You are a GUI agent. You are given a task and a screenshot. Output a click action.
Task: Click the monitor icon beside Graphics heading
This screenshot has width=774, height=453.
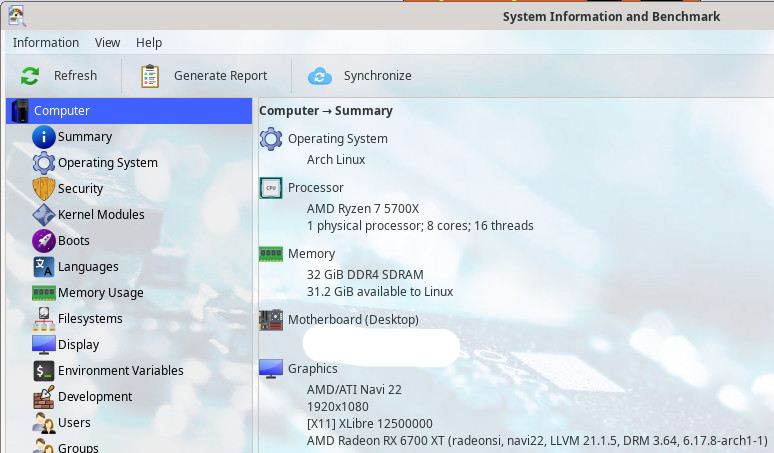tap(271, 369)
